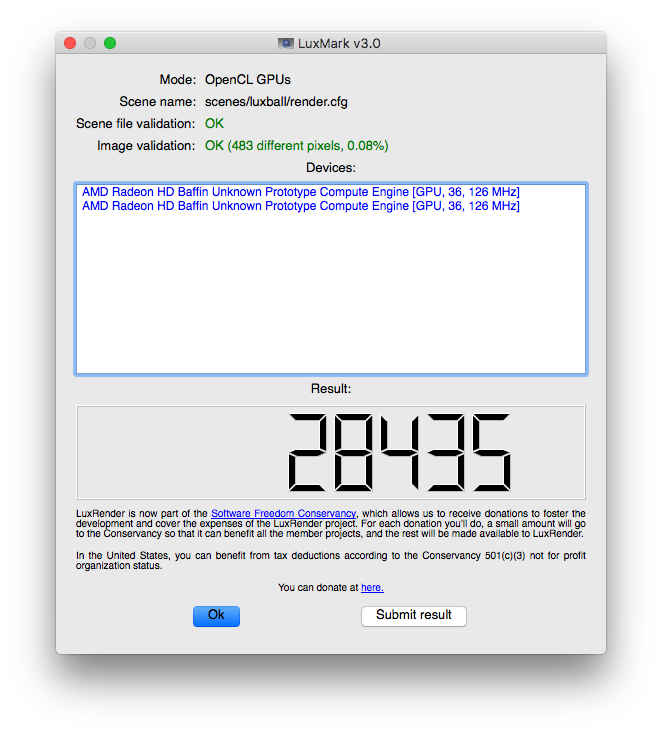Click the scene name scenes/luxball/render.cfg
Screen dimensions: 662x734
[x=276, y=102]
